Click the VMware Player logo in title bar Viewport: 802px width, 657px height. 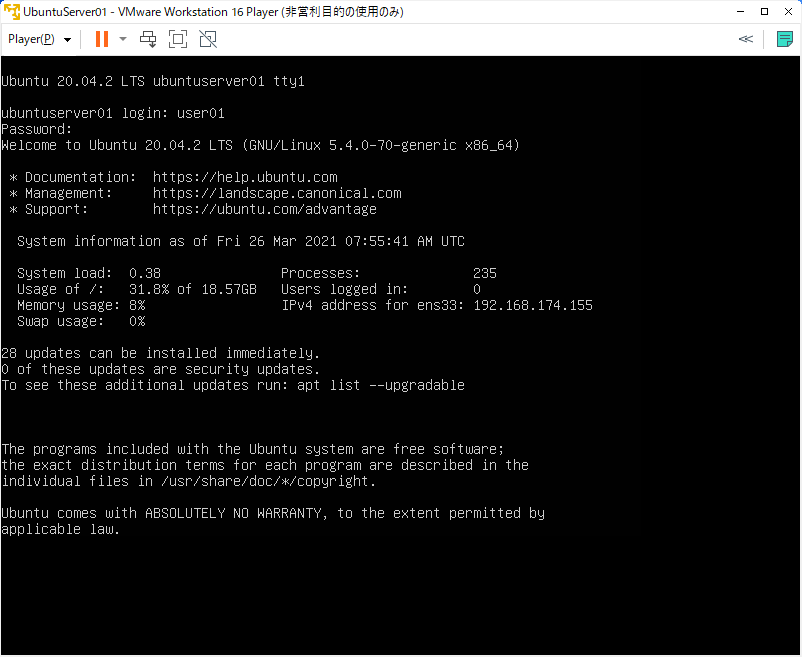[x=12, y=12]
